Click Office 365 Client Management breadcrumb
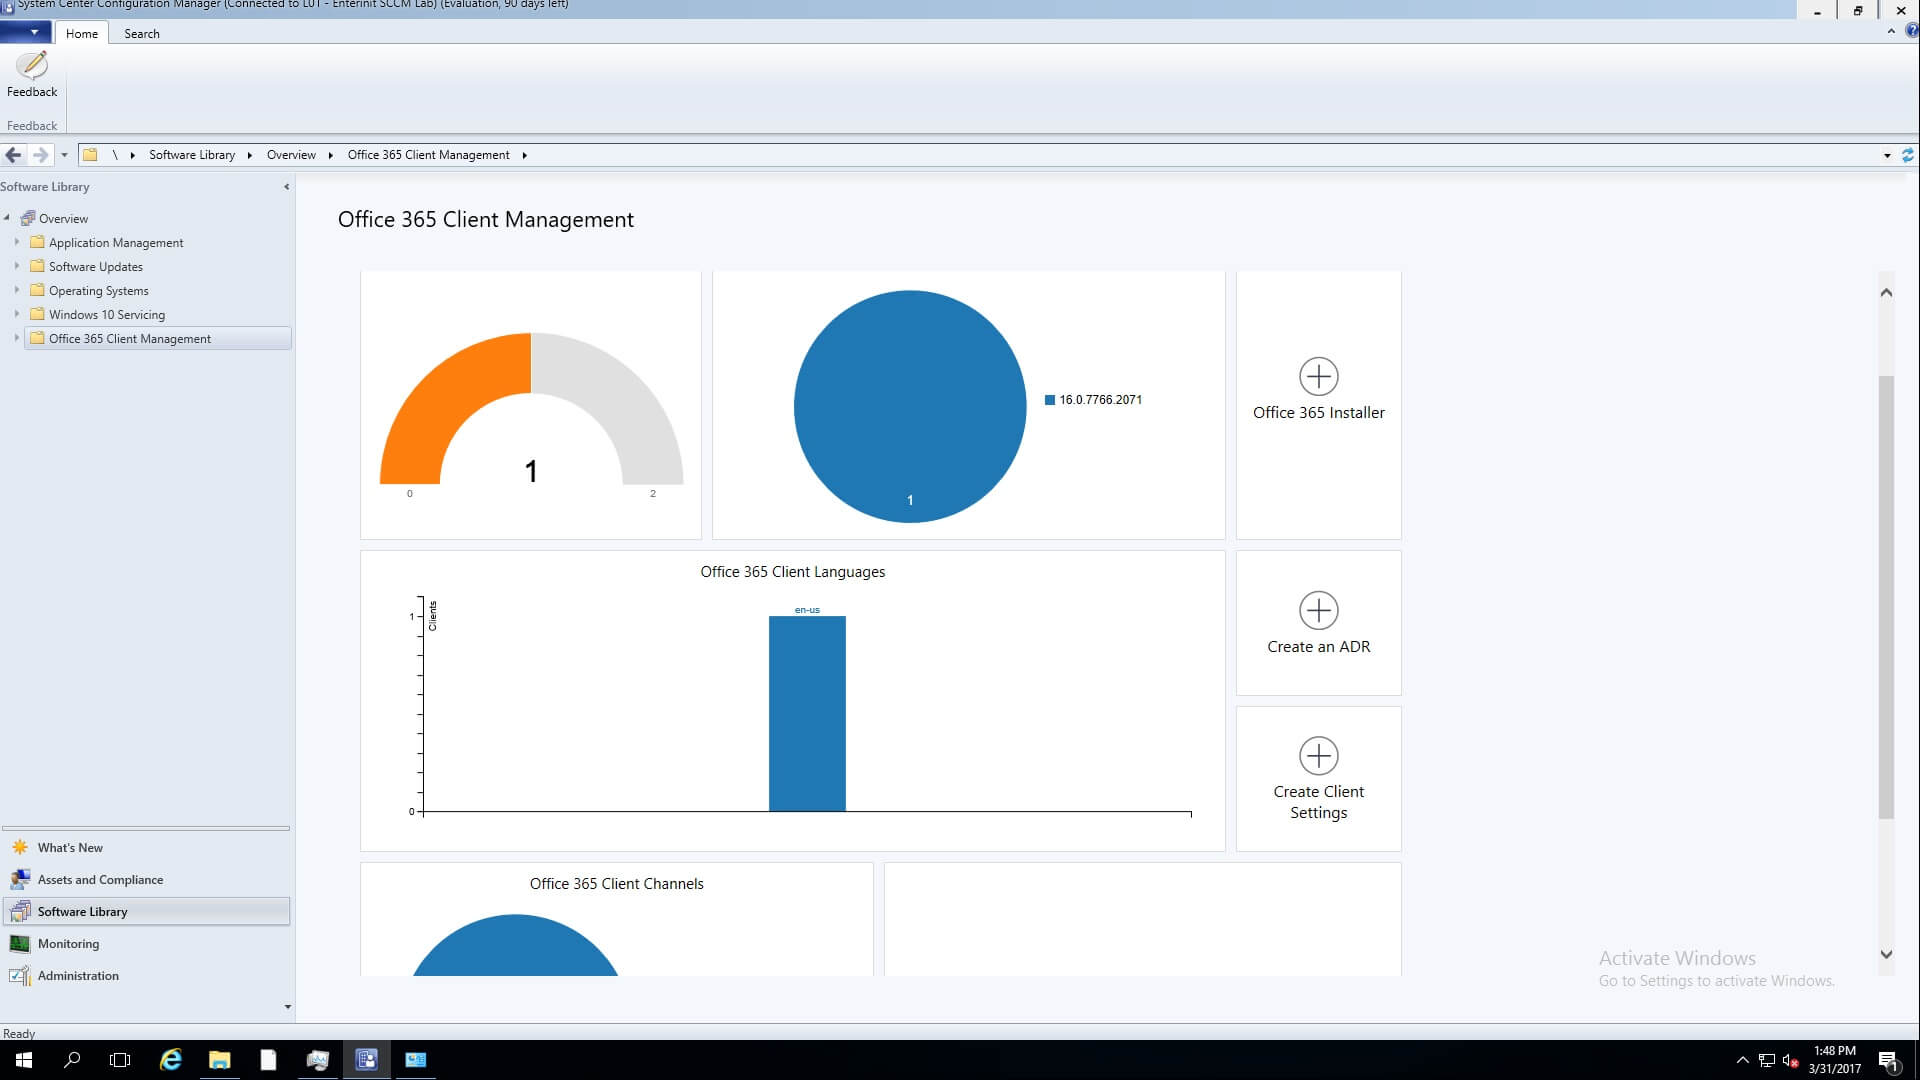Viewport: 1920px width, 1080px height. 428,155
